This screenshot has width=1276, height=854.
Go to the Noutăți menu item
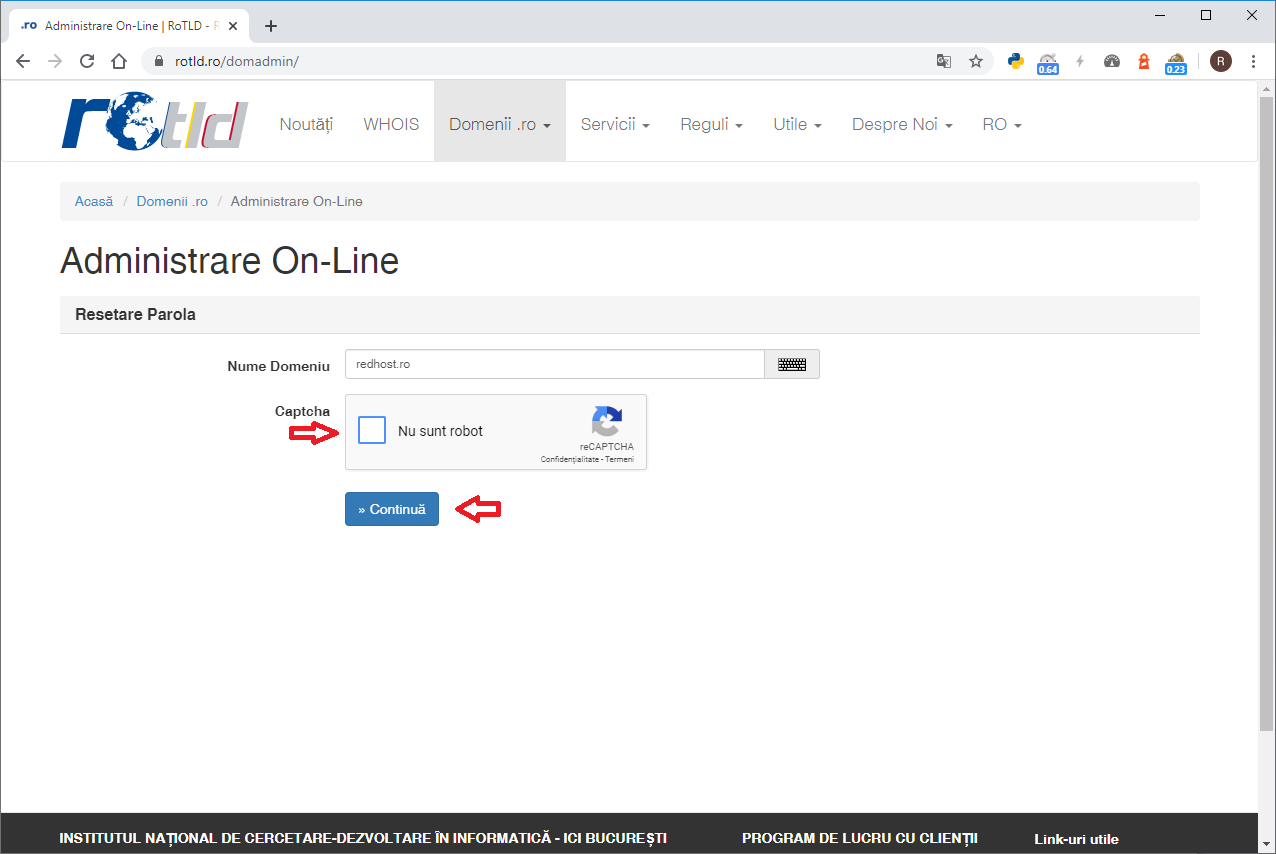[x=306, y=125]
